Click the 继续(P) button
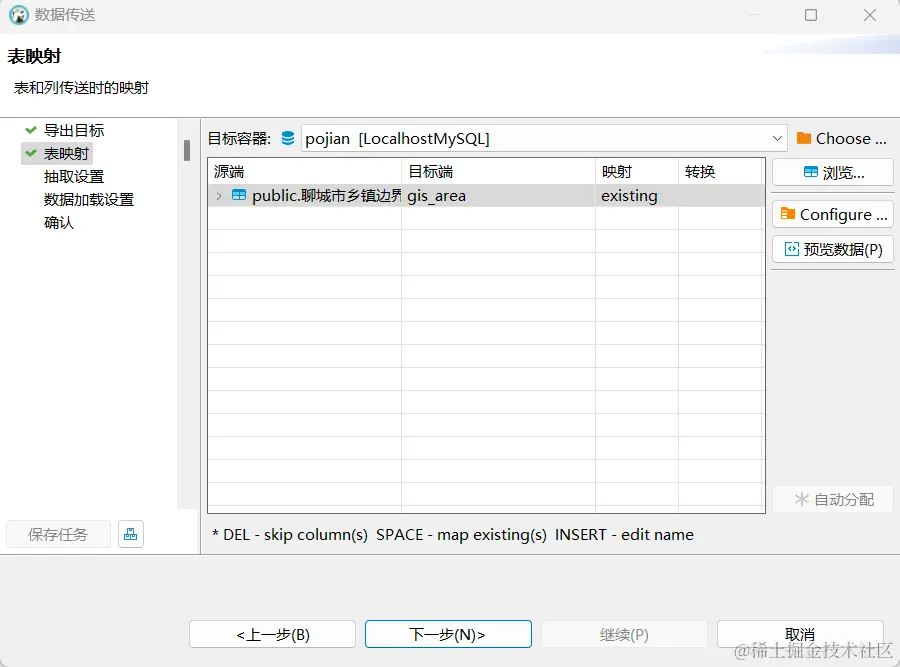 tap(624, 634)
